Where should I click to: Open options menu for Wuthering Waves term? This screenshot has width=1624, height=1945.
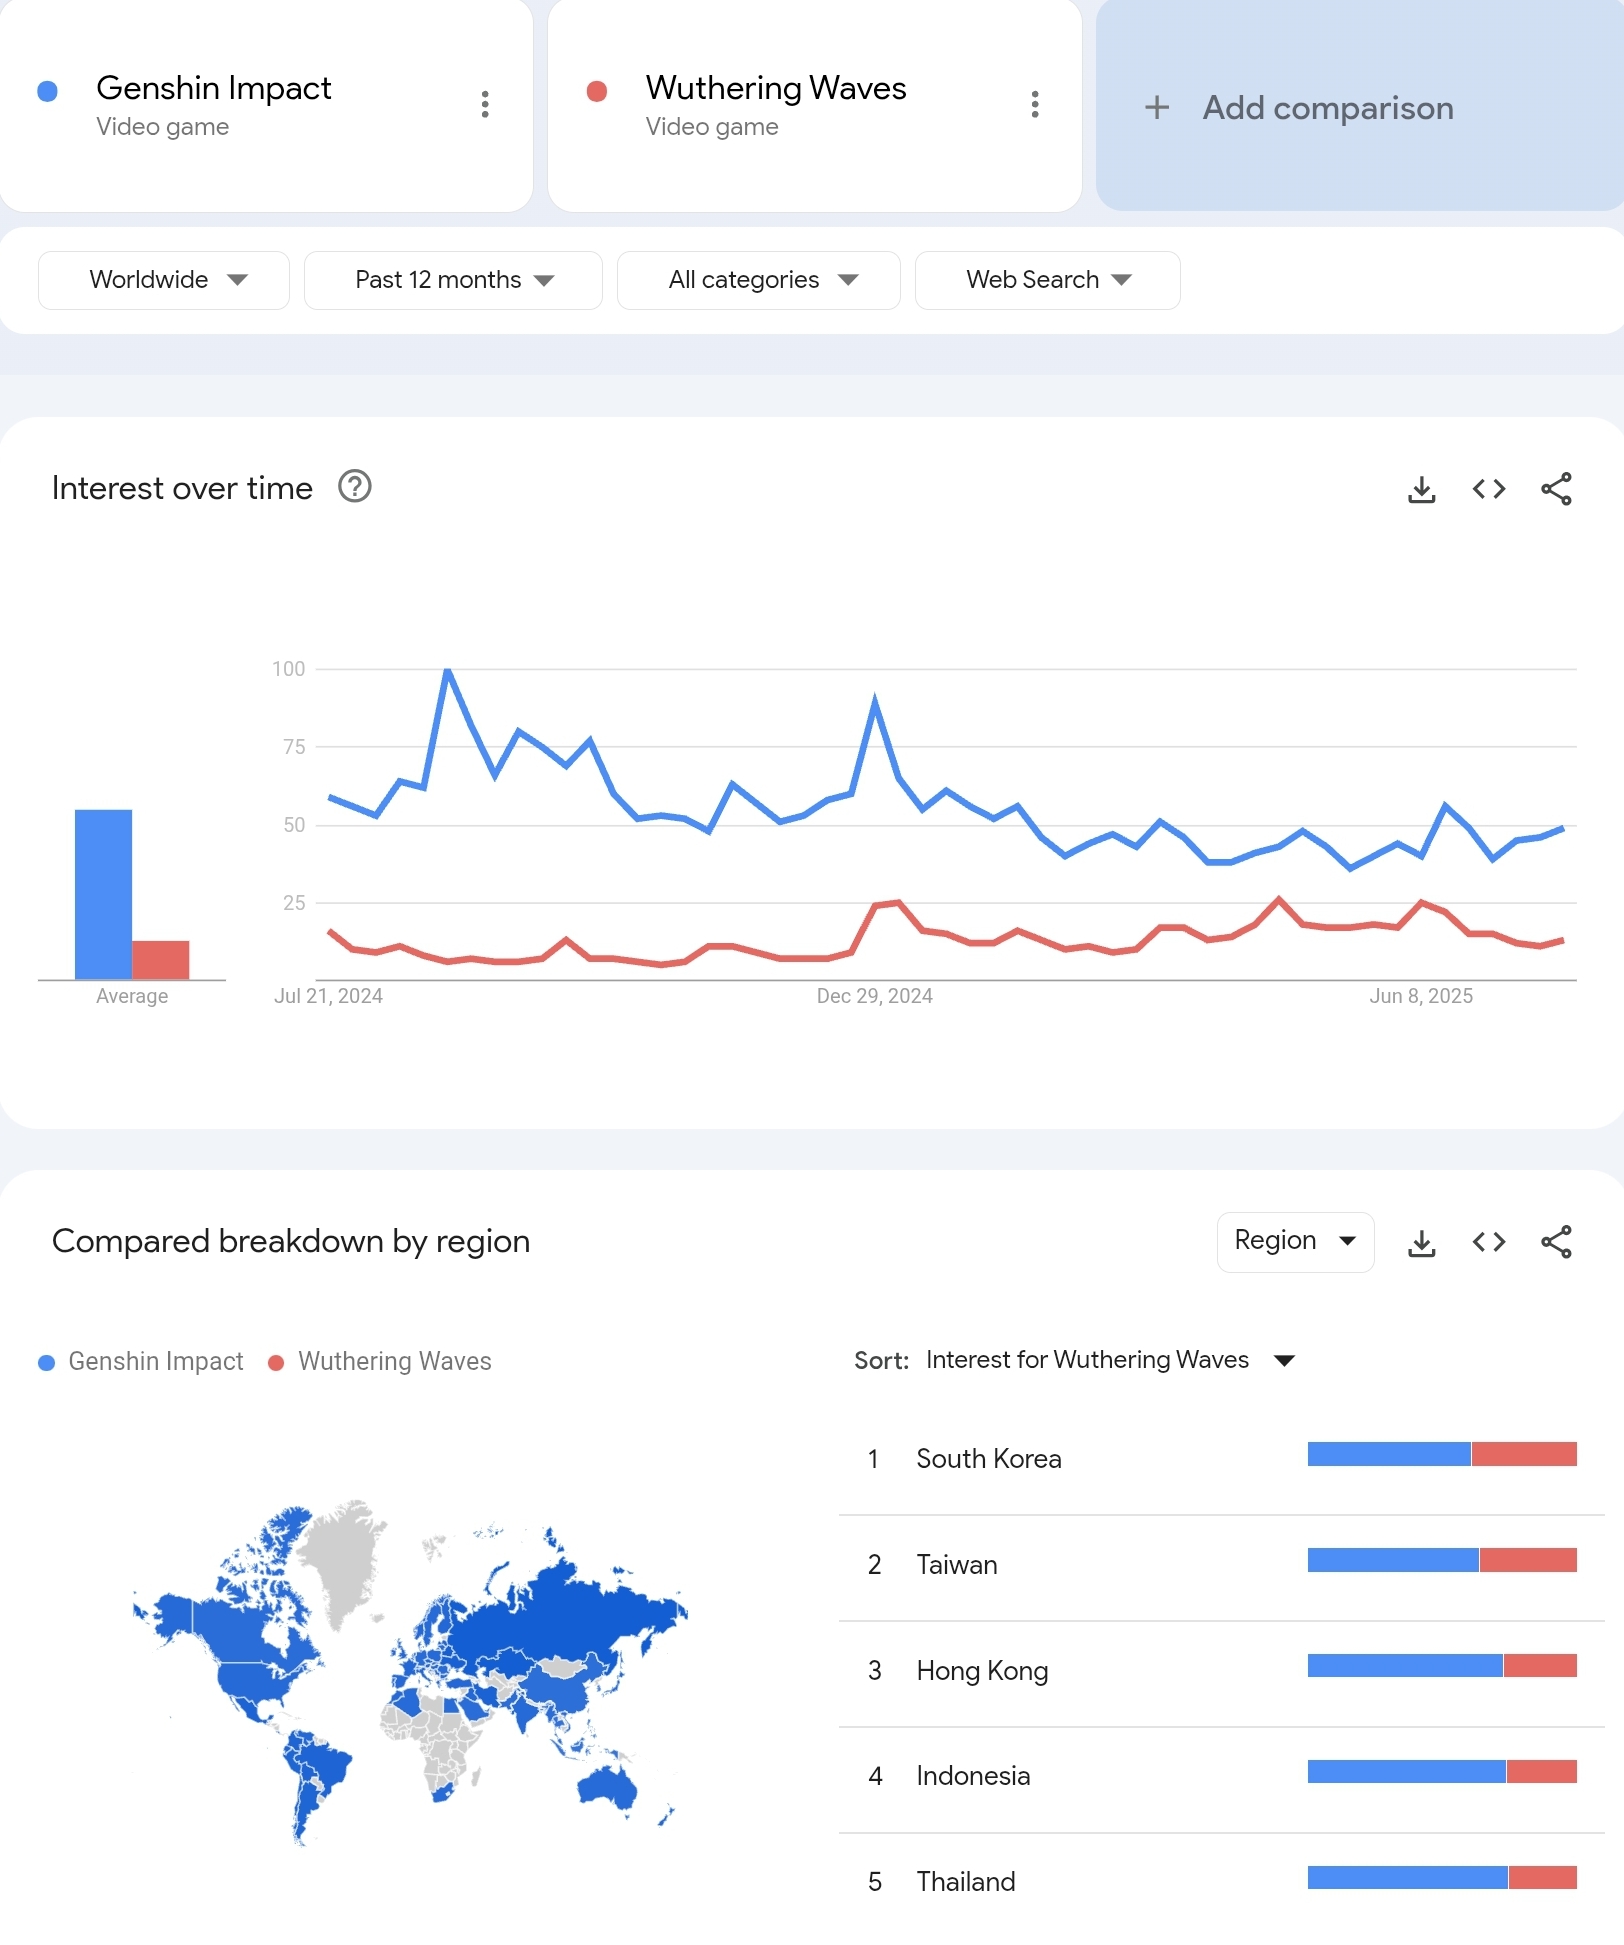1035,105
